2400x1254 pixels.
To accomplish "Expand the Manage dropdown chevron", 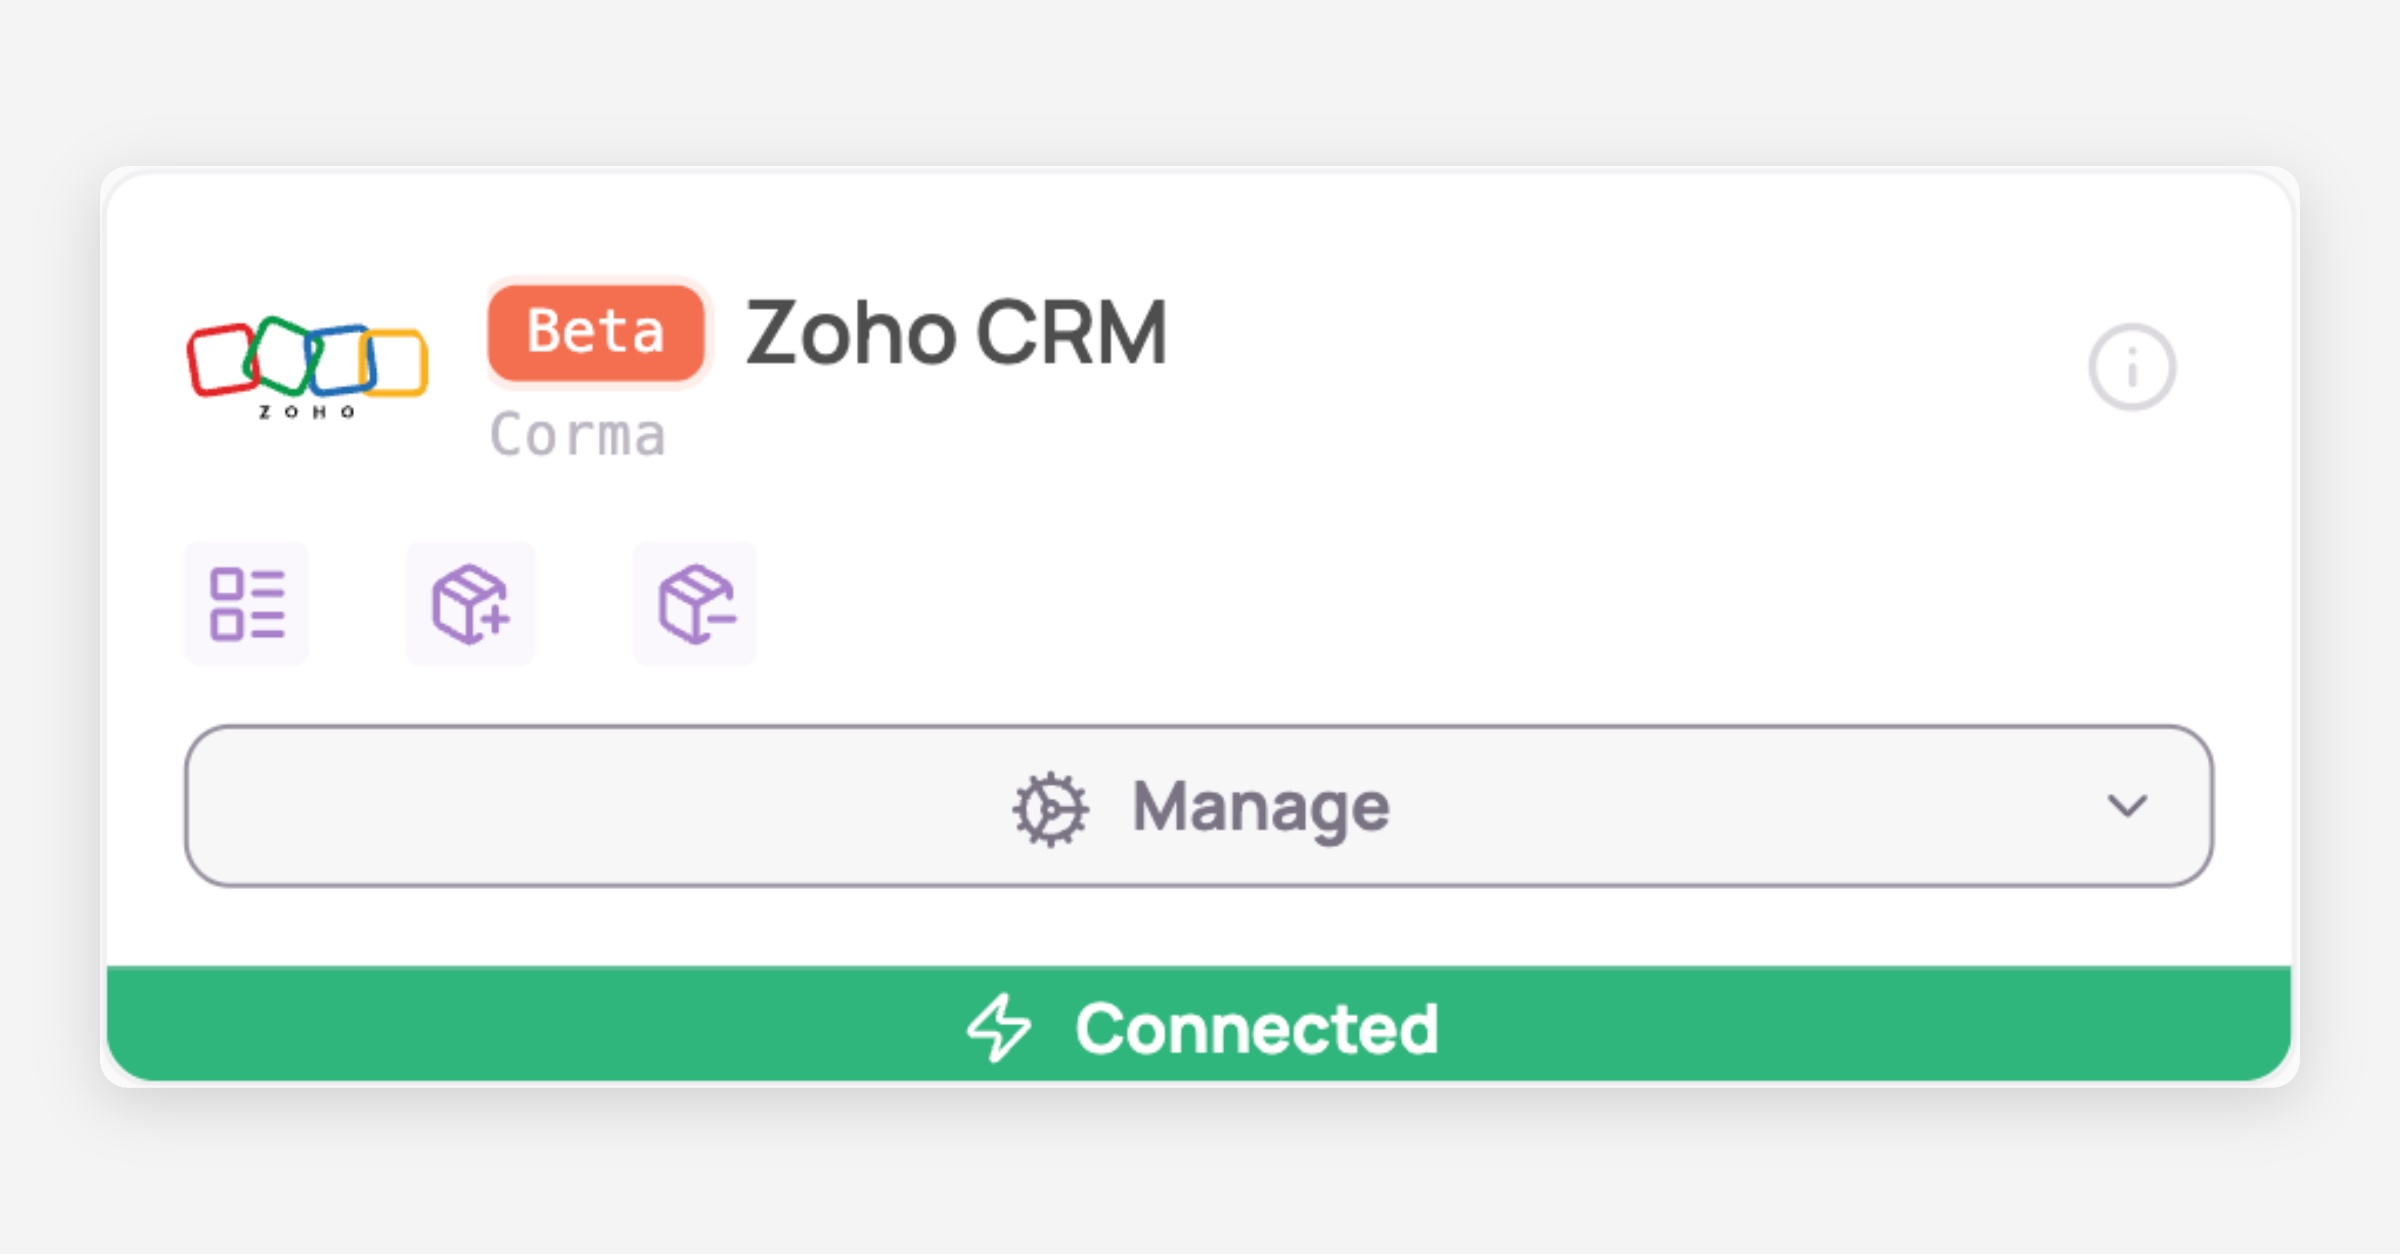I will click(2127, 806).
